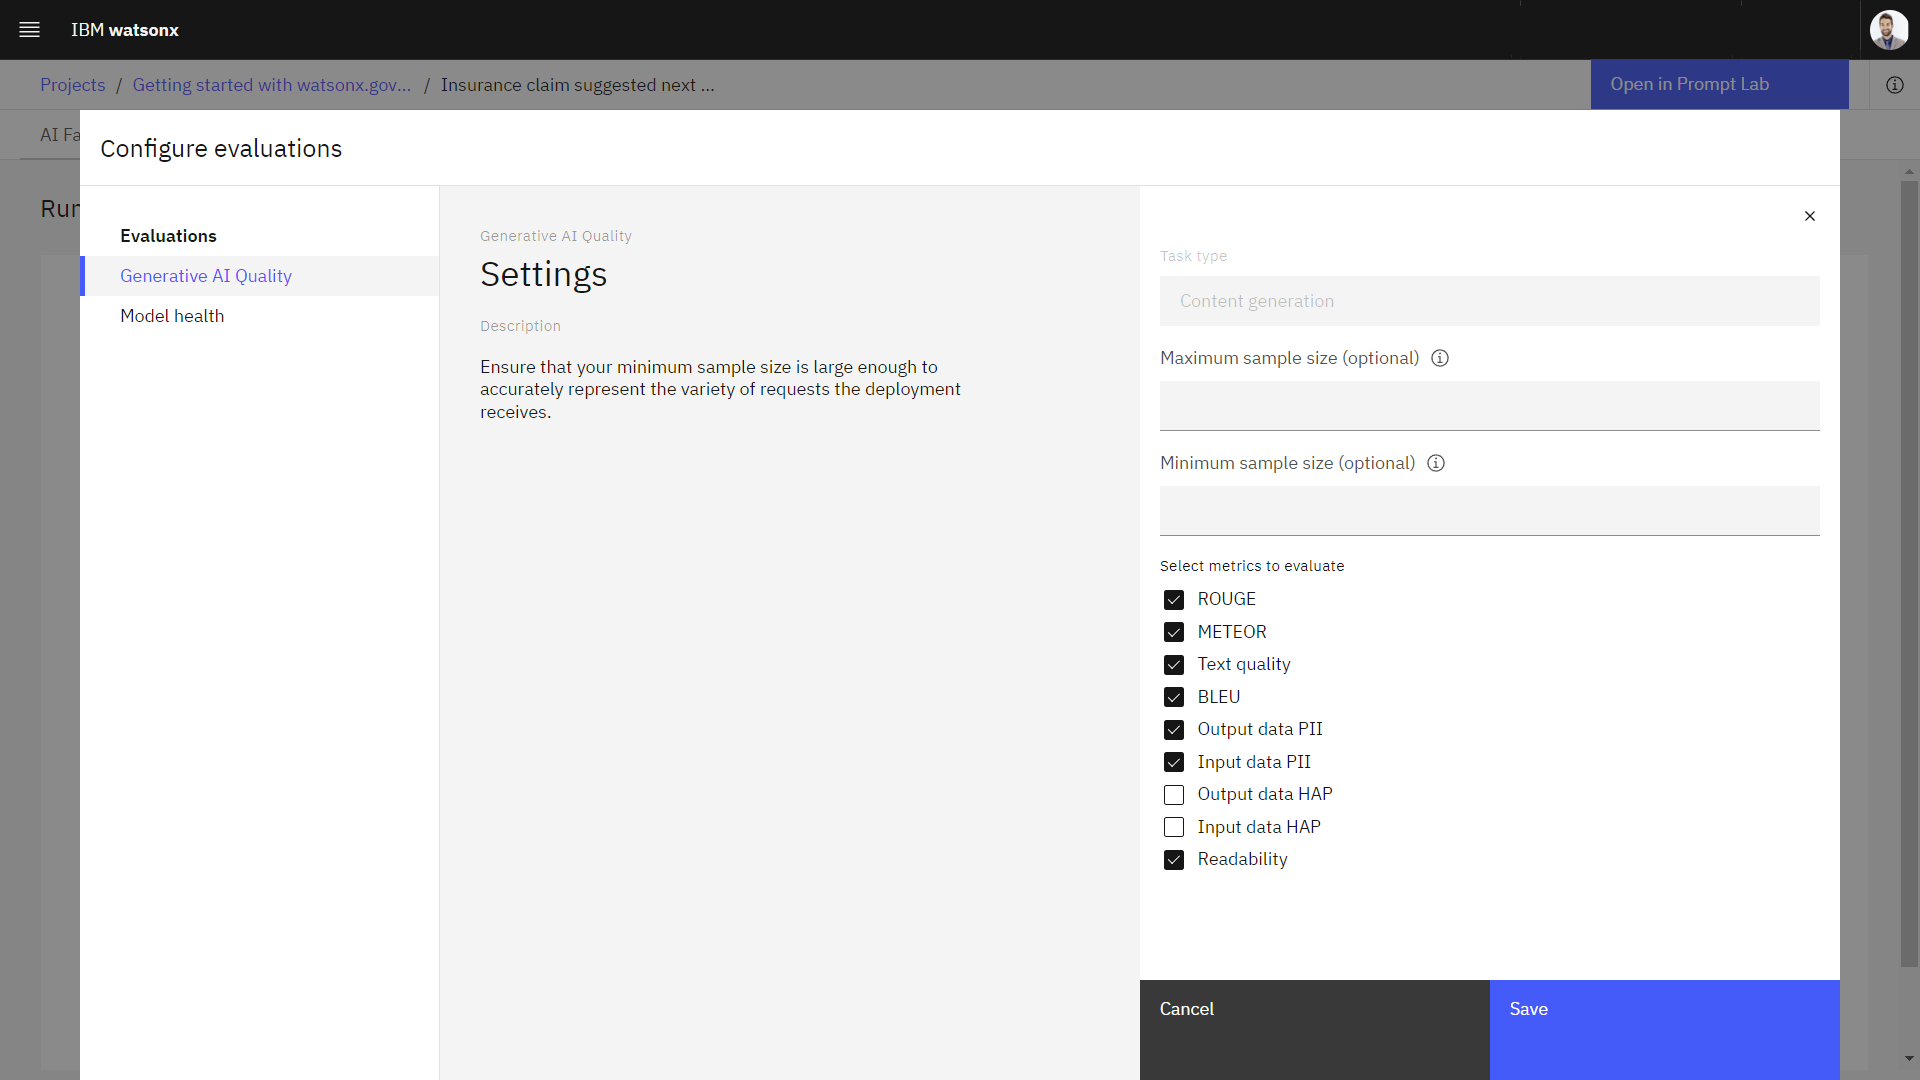Screen dimensions: 1920x1080
Task: Click the close dialog icon
Action: (x=1809, y=216)
